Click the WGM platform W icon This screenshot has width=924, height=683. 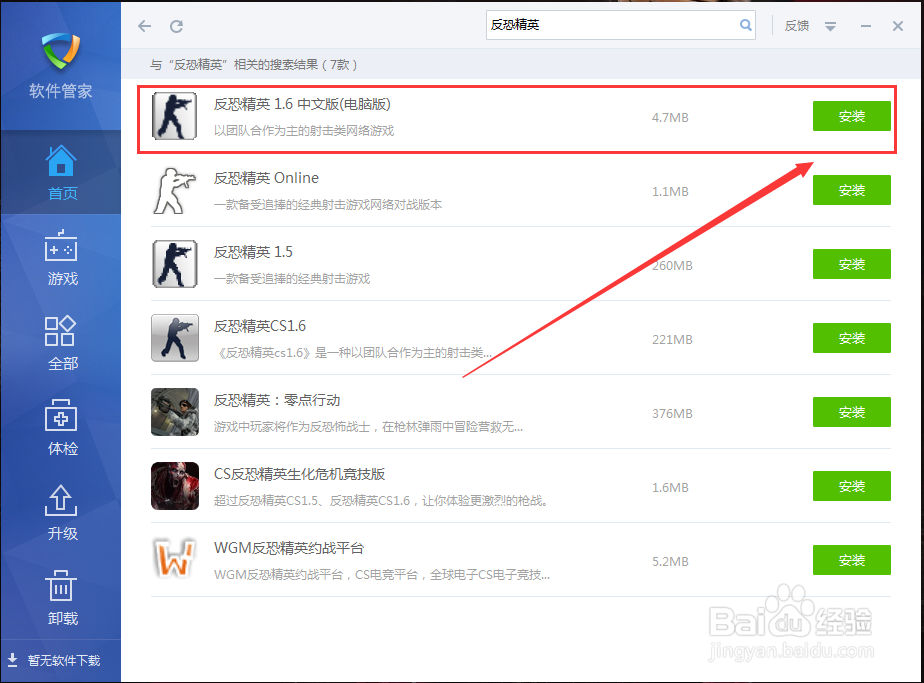click(x=174, y=559)
